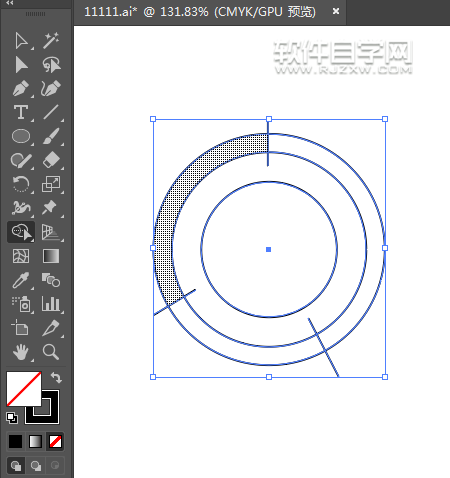
Task: Set the None mode button under swatches
Action: [55, 442]
